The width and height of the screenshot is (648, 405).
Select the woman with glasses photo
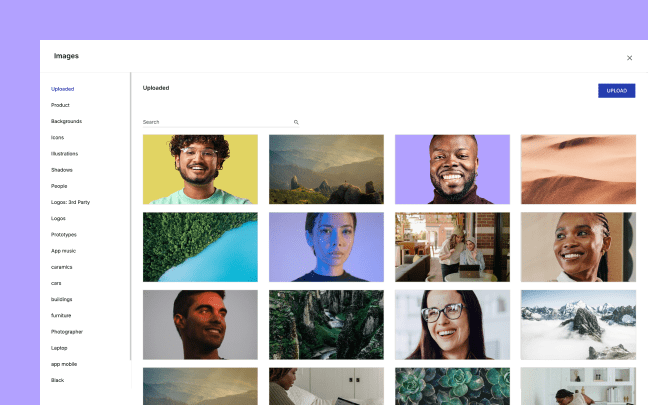click(x=452, y=324)
